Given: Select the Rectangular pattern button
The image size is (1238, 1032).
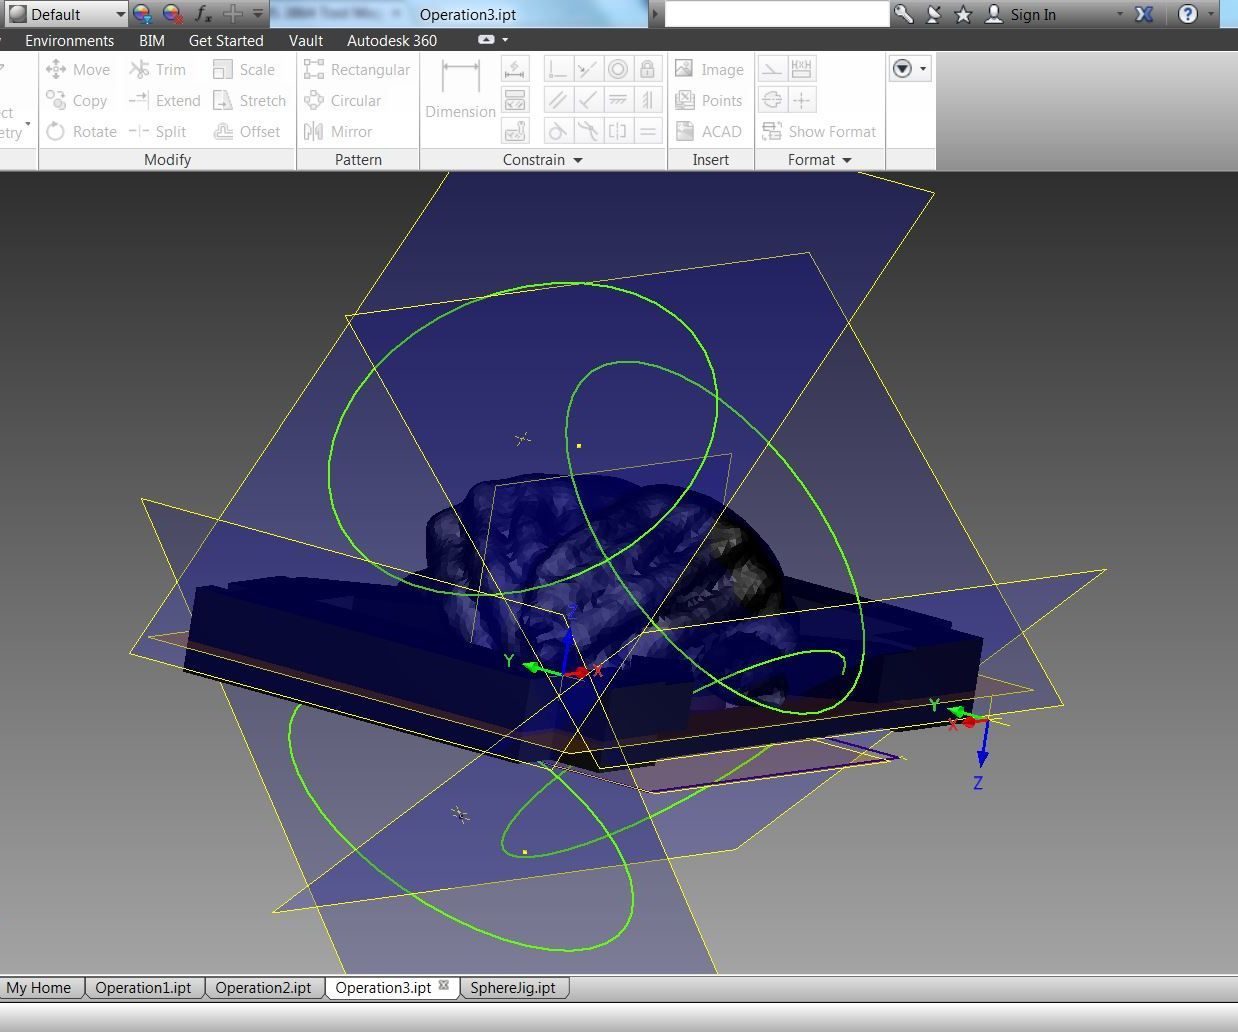Looking at the screenshot, I should [x=357, y=69].
